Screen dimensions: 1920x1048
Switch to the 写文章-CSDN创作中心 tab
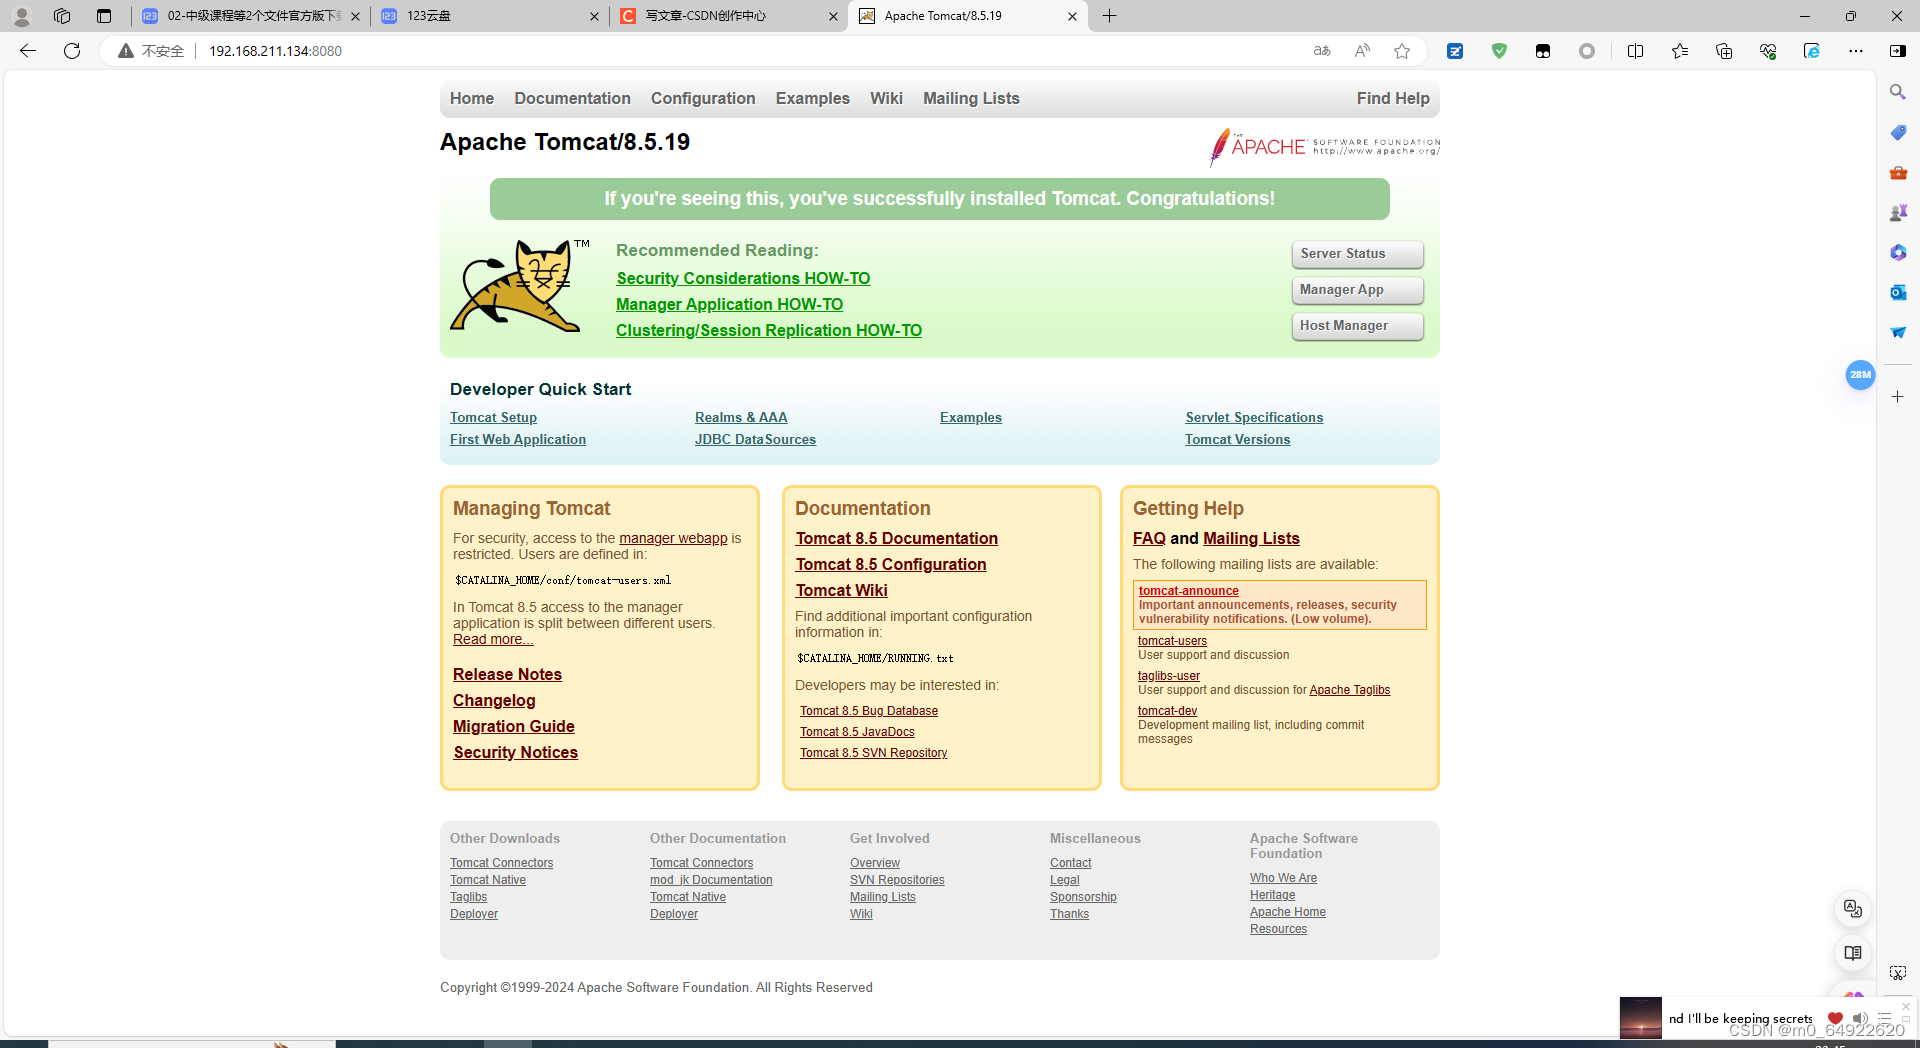point(729,16)
